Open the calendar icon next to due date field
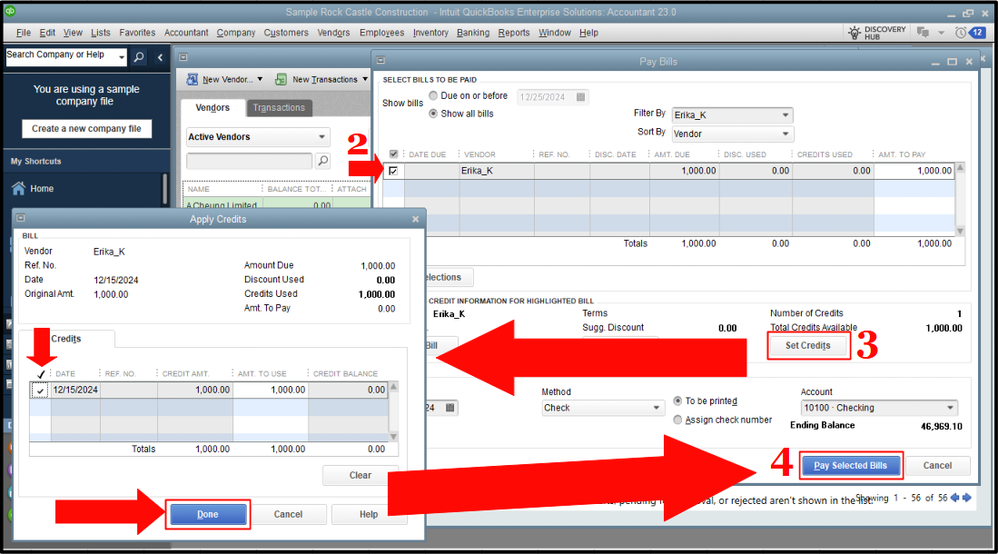The width and height of the screenshot is (998, 554). click(580, 97)
